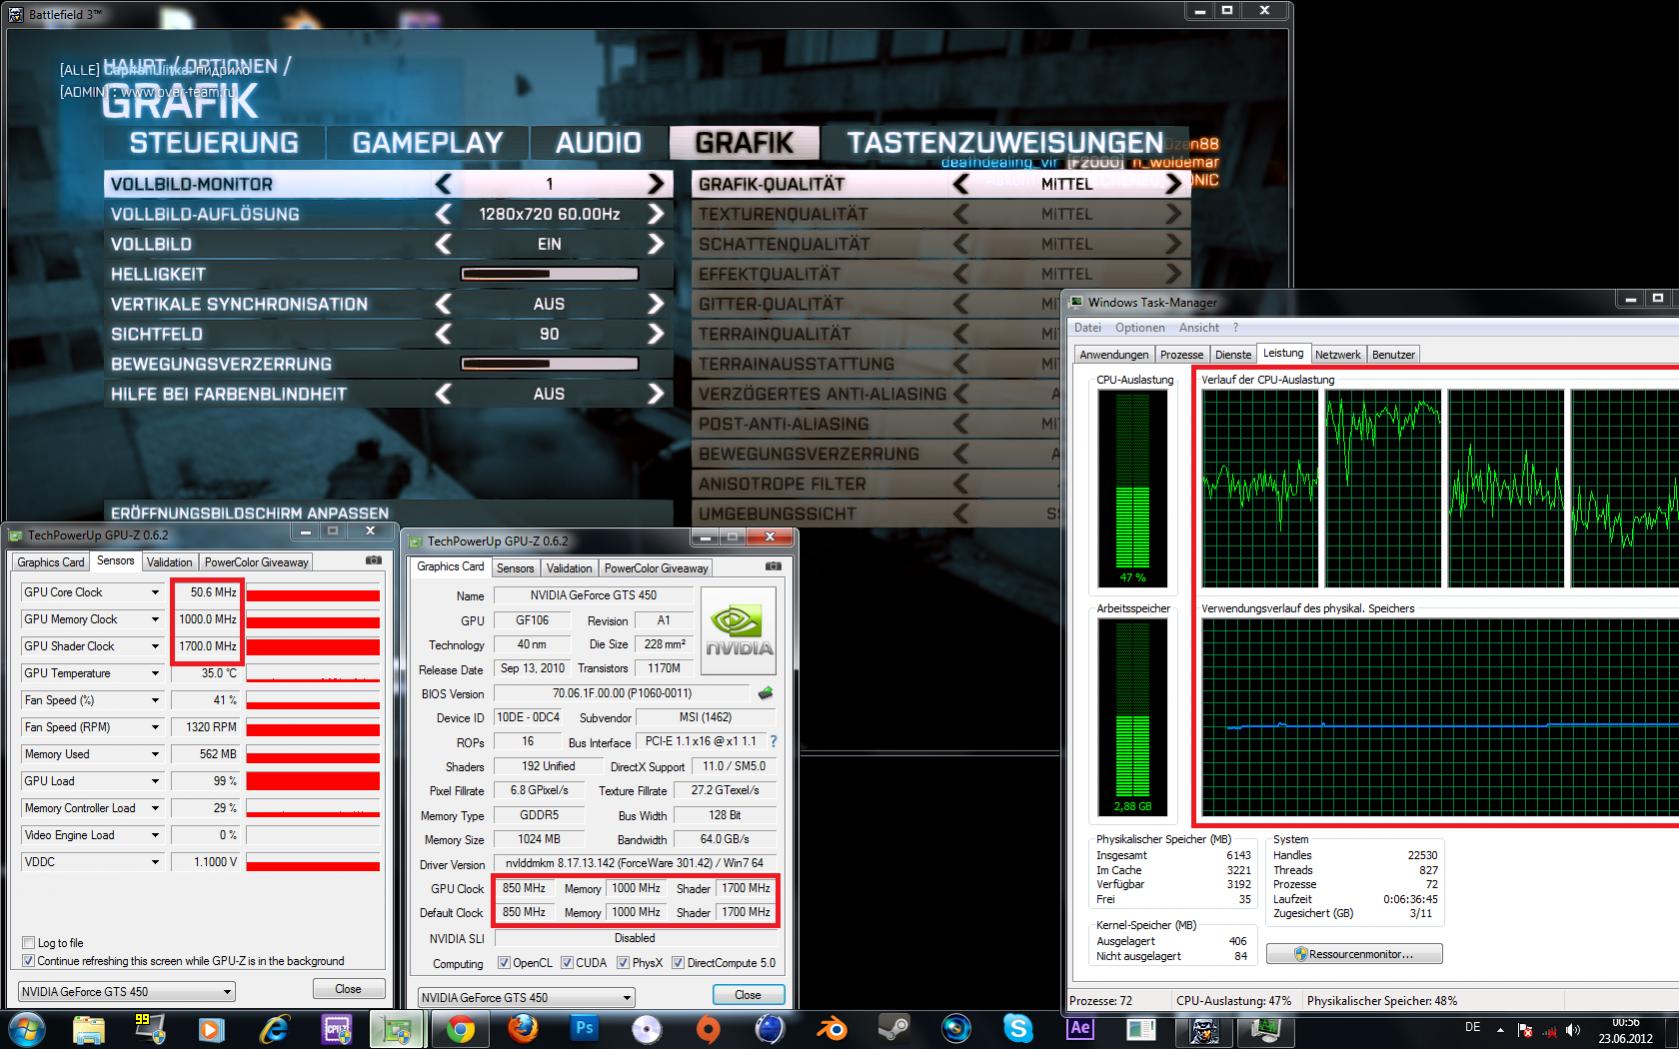The width and height of the screenshot is (1679, 1049).
Task: Click the Dienste tab in Task-Manager
Action: (1233, 355)
